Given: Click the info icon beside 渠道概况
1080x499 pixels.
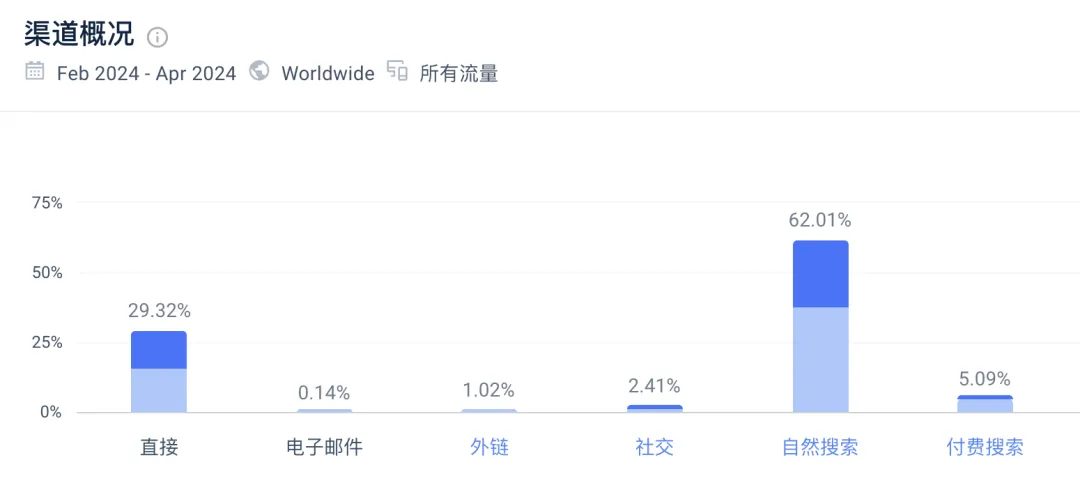Looking at the screenshot, I should 157,37.
